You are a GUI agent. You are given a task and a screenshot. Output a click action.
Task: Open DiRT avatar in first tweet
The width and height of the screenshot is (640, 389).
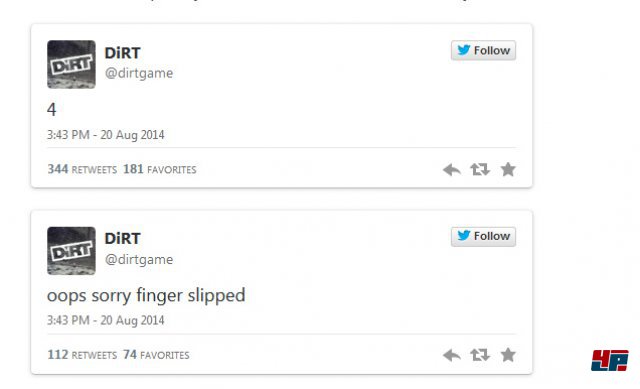point(71,64)
